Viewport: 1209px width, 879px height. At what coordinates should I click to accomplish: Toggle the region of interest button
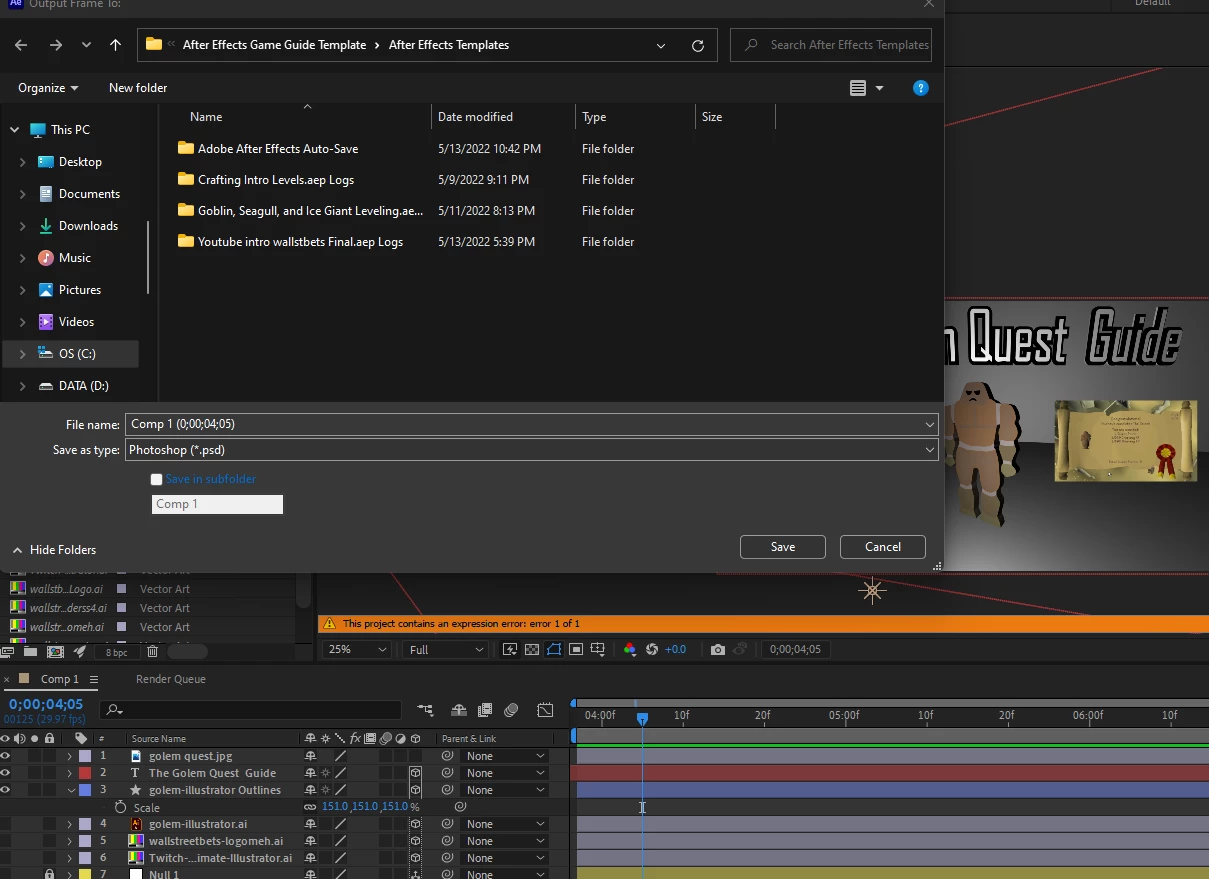576,649
